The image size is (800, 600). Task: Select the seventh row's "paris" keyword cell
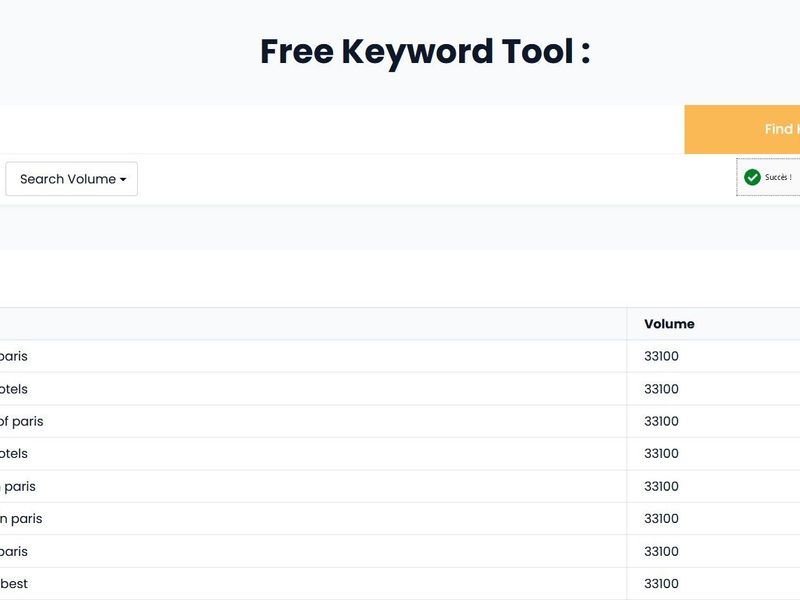point(14,551)
